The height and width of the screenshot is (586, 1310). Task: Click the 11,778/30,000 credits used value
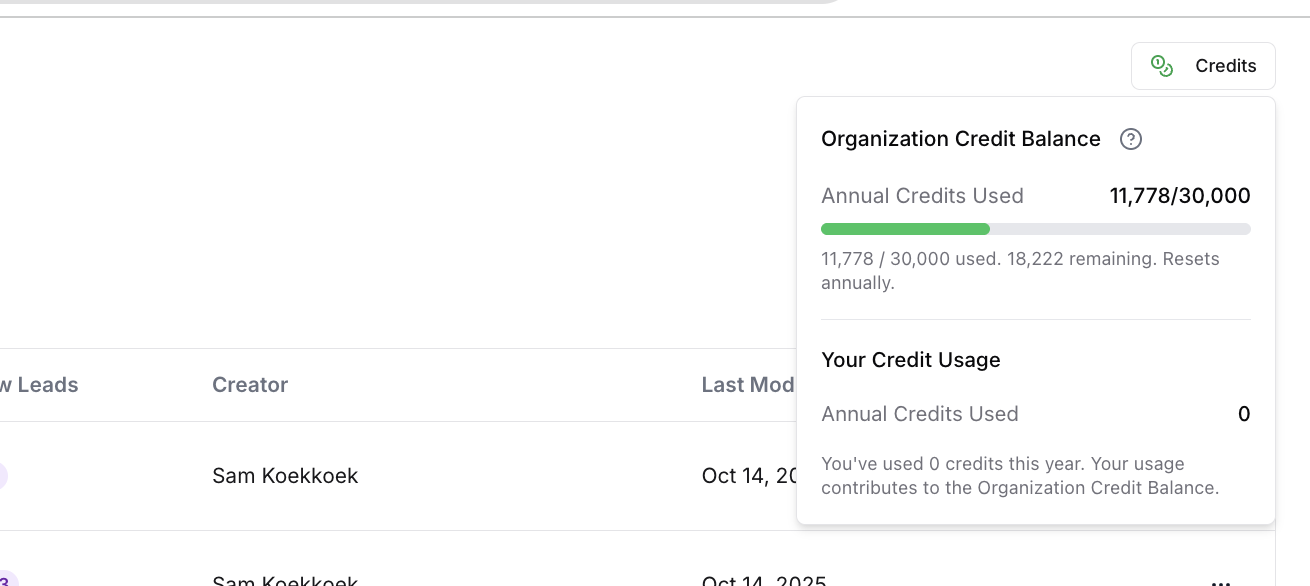(1180, 196)
